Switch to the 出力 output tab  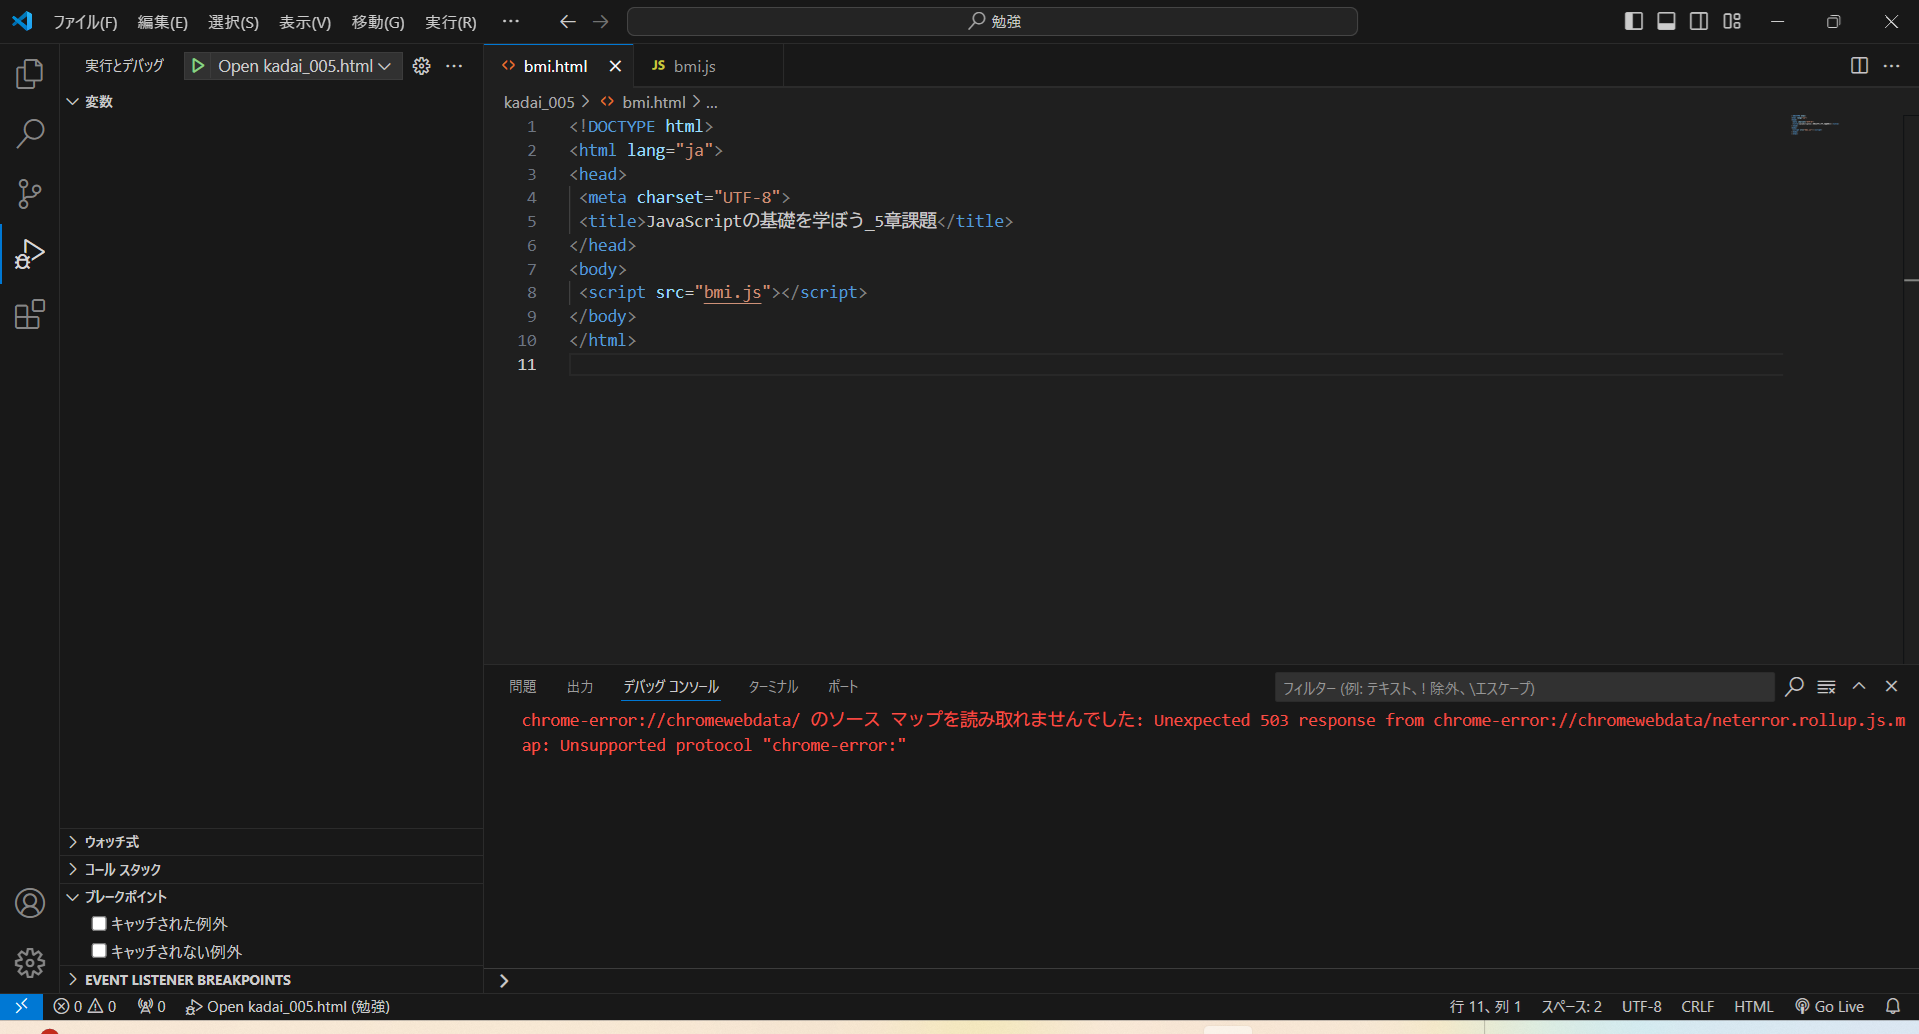click(x=580, y=687)
